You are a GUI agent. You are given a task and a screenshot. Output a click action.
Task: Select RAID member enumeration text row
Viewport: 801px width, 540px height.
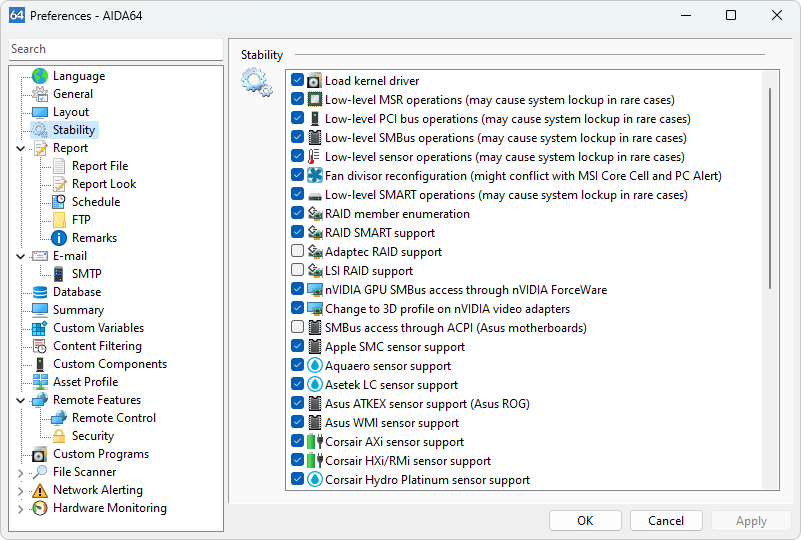click(x=397, y=214)
